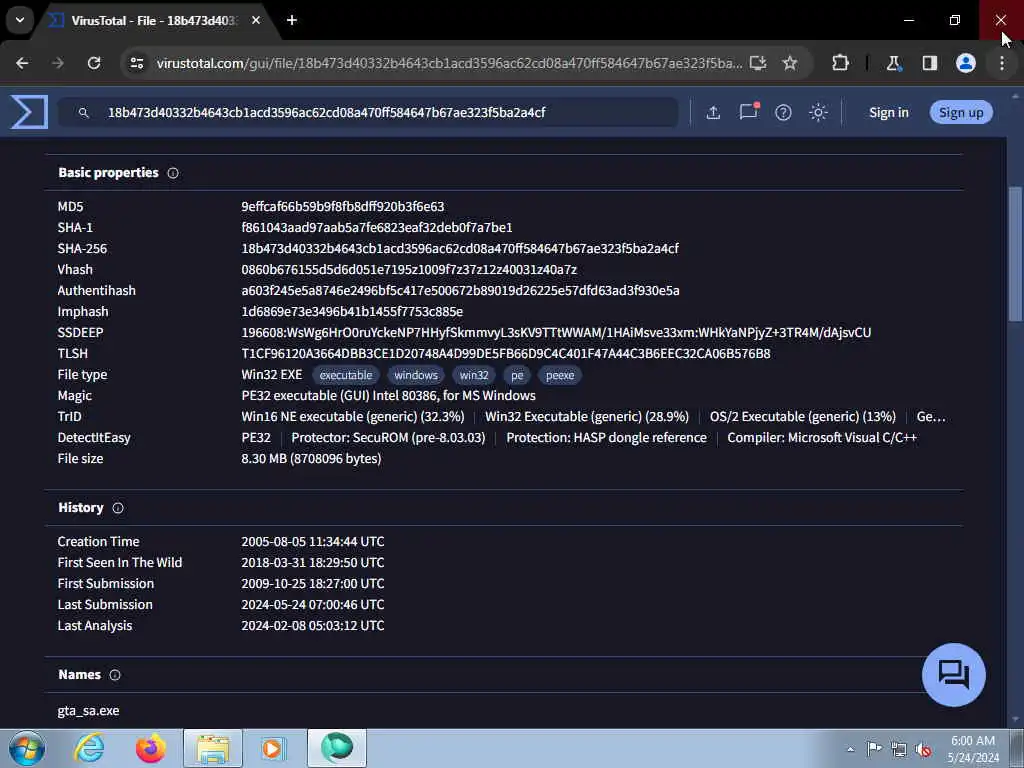Click the muted volume tray icon
Screen dimensions: 1024x768
pos(923,750)
